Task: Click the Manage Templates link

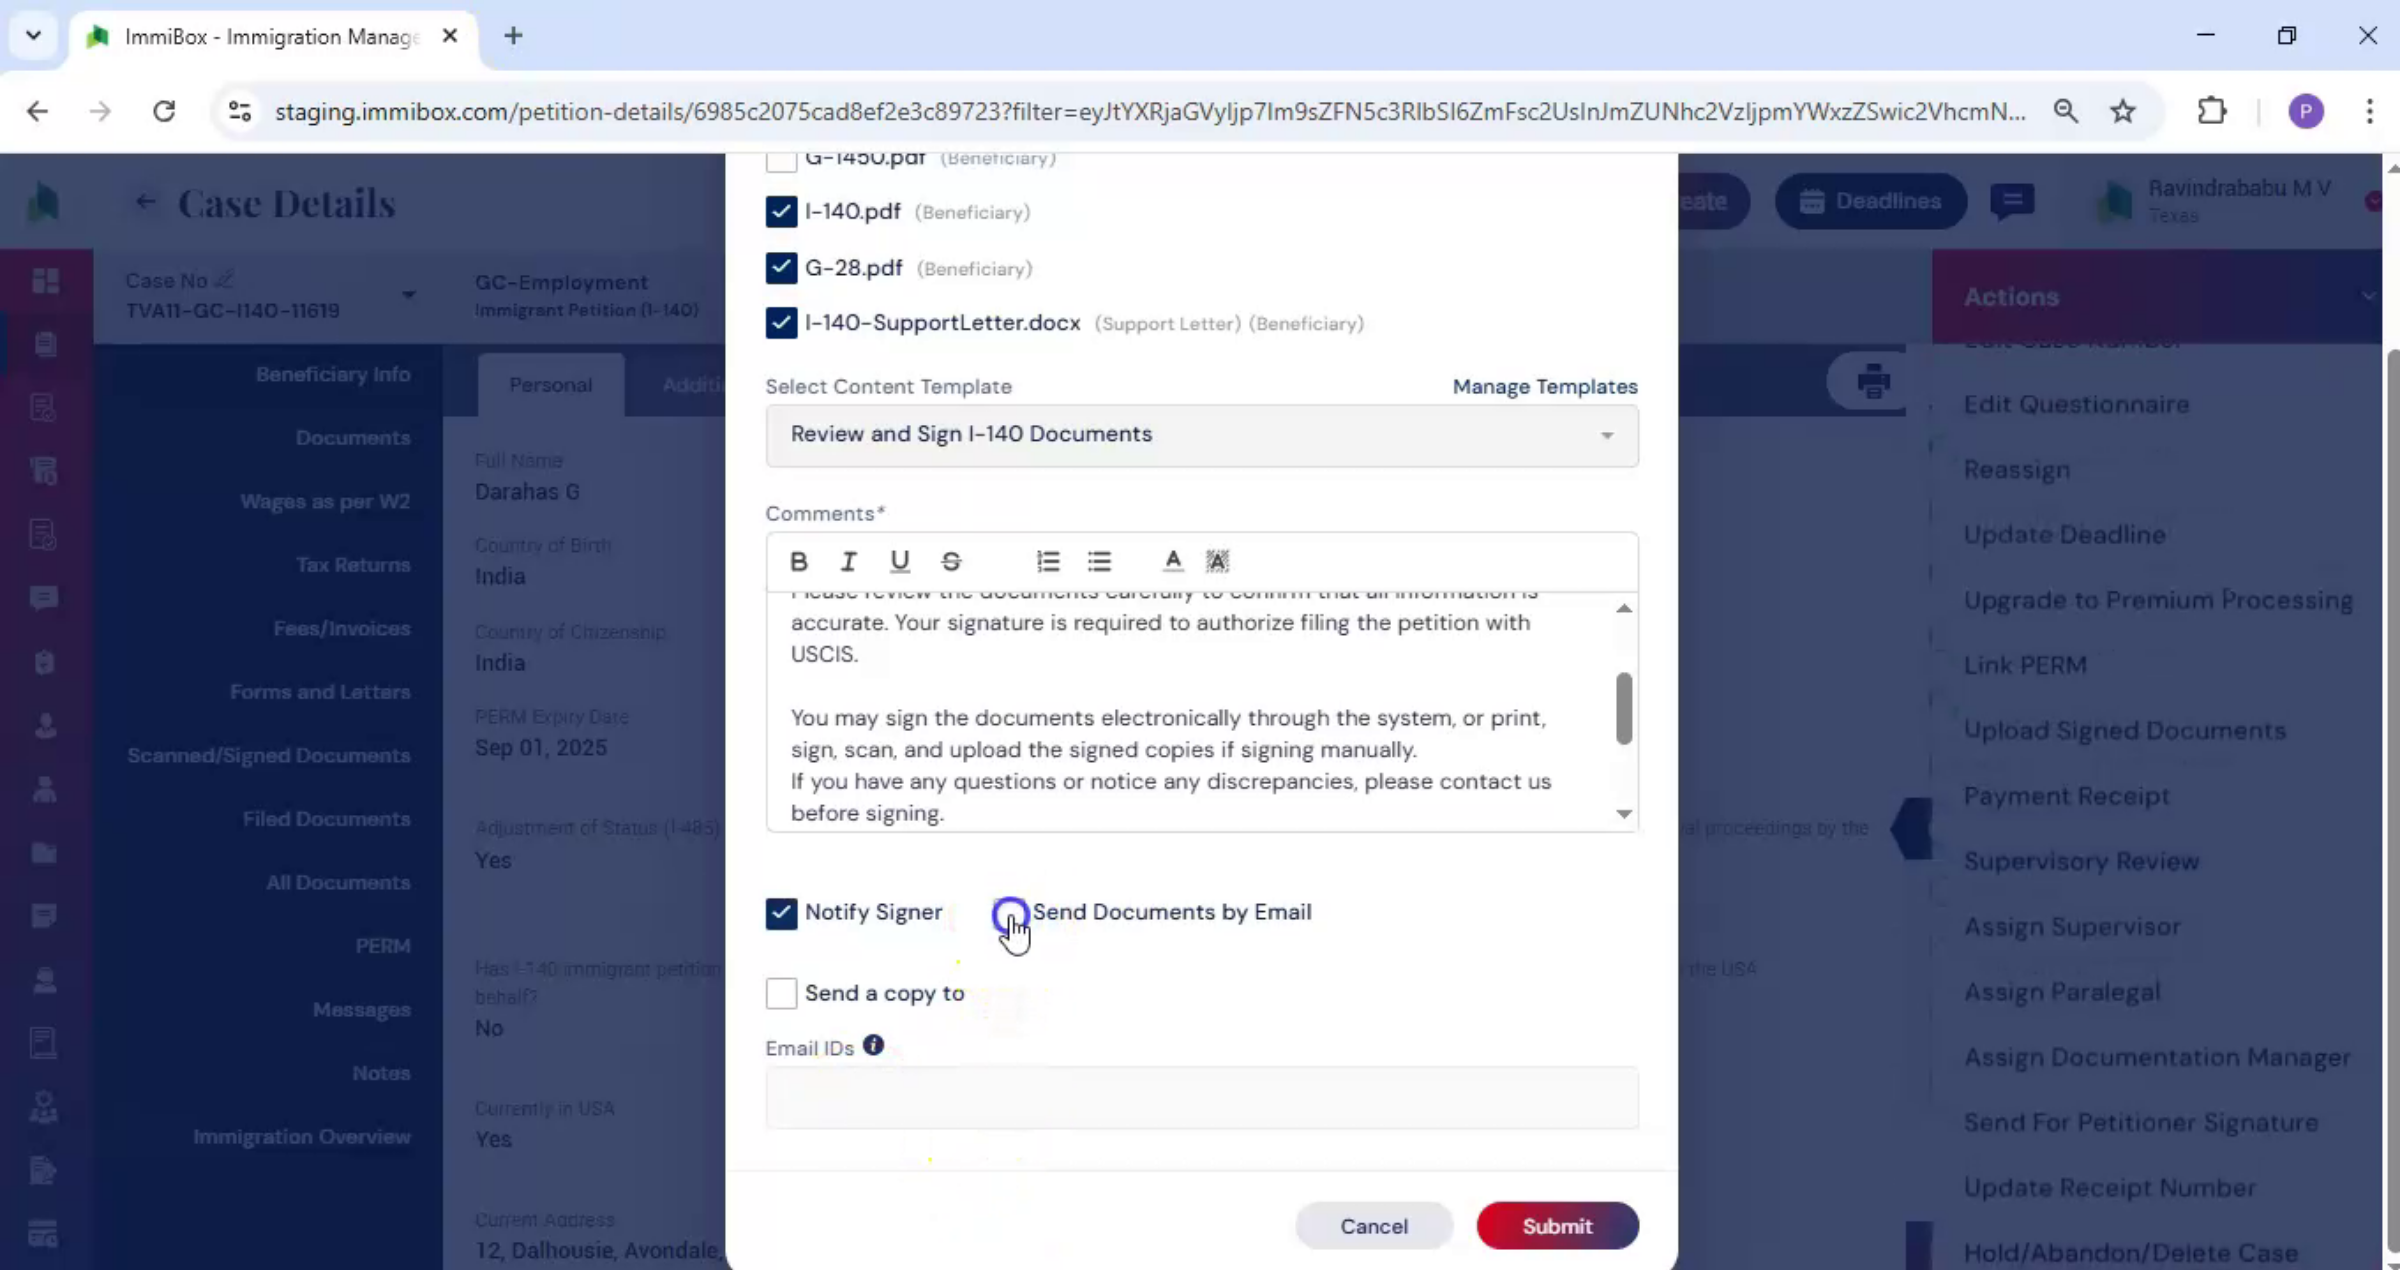Action: pos(1545,386)
